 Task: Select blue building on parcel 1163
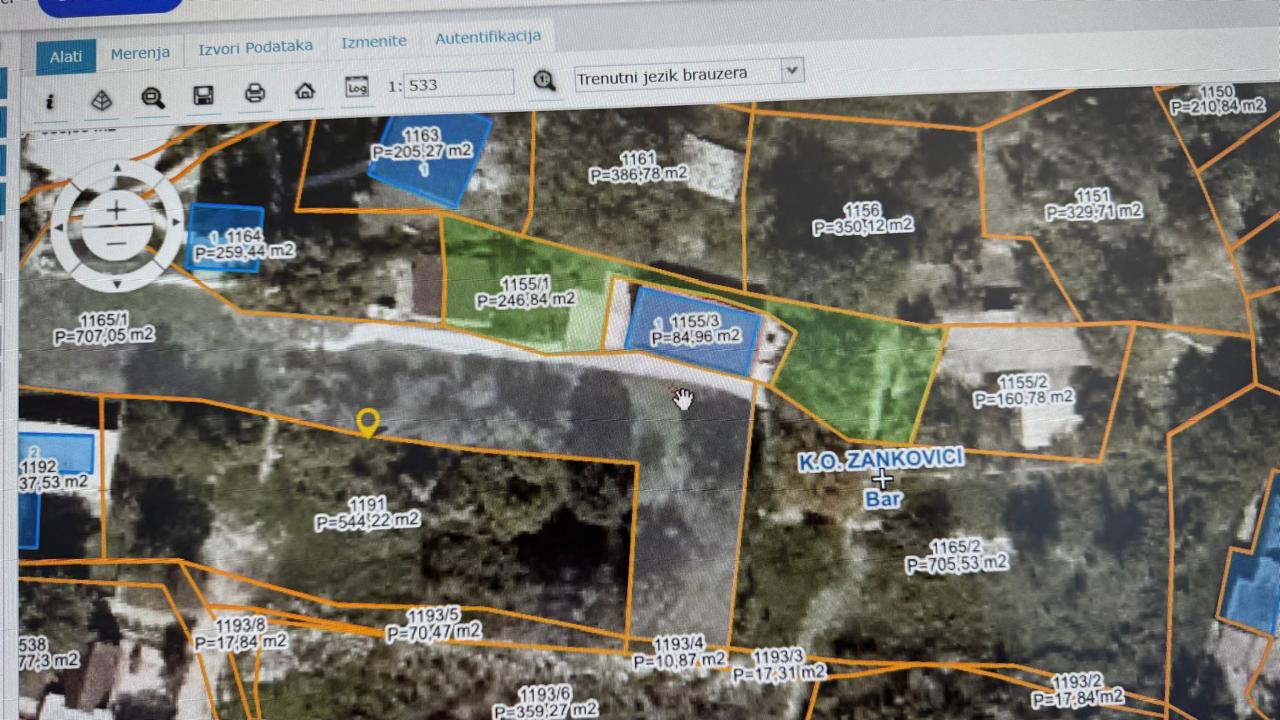[432, 158]
